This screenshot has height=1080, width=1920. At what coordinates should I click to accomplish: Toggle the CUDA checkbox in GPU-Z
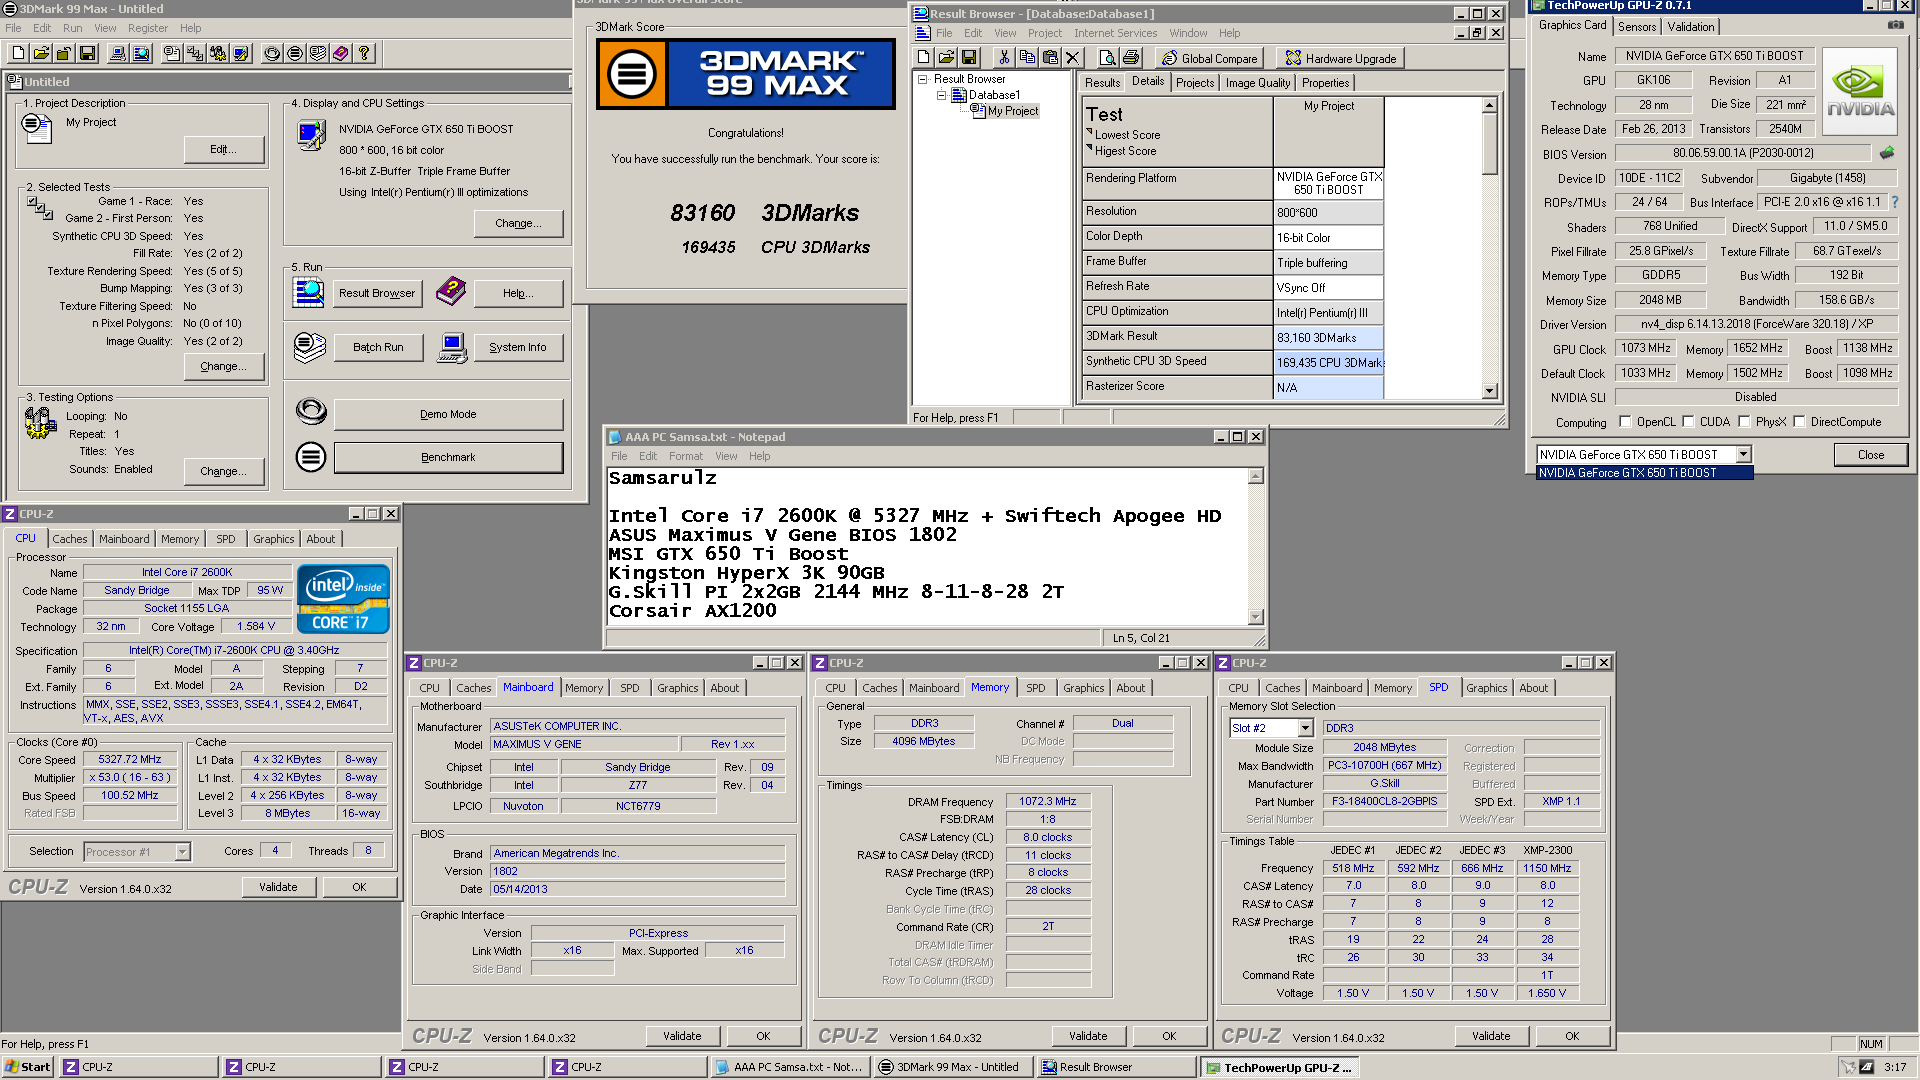click(1688, 422)
